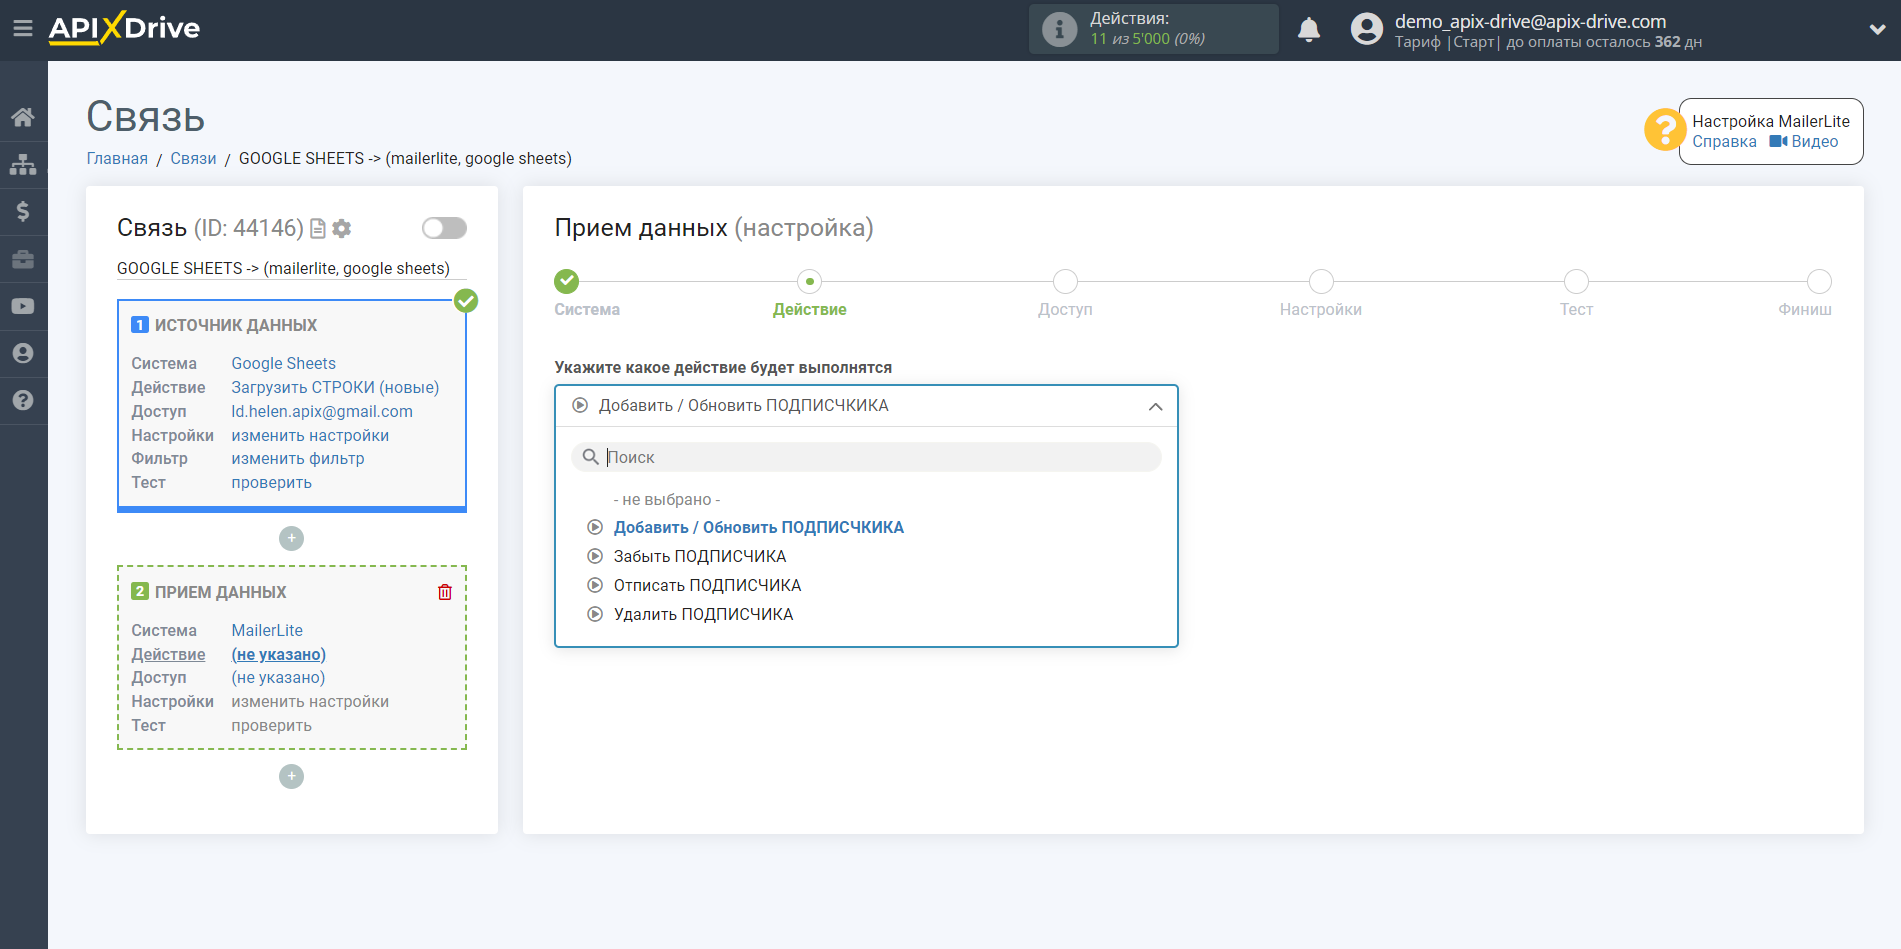Click the green check on source block

[466, 300]
